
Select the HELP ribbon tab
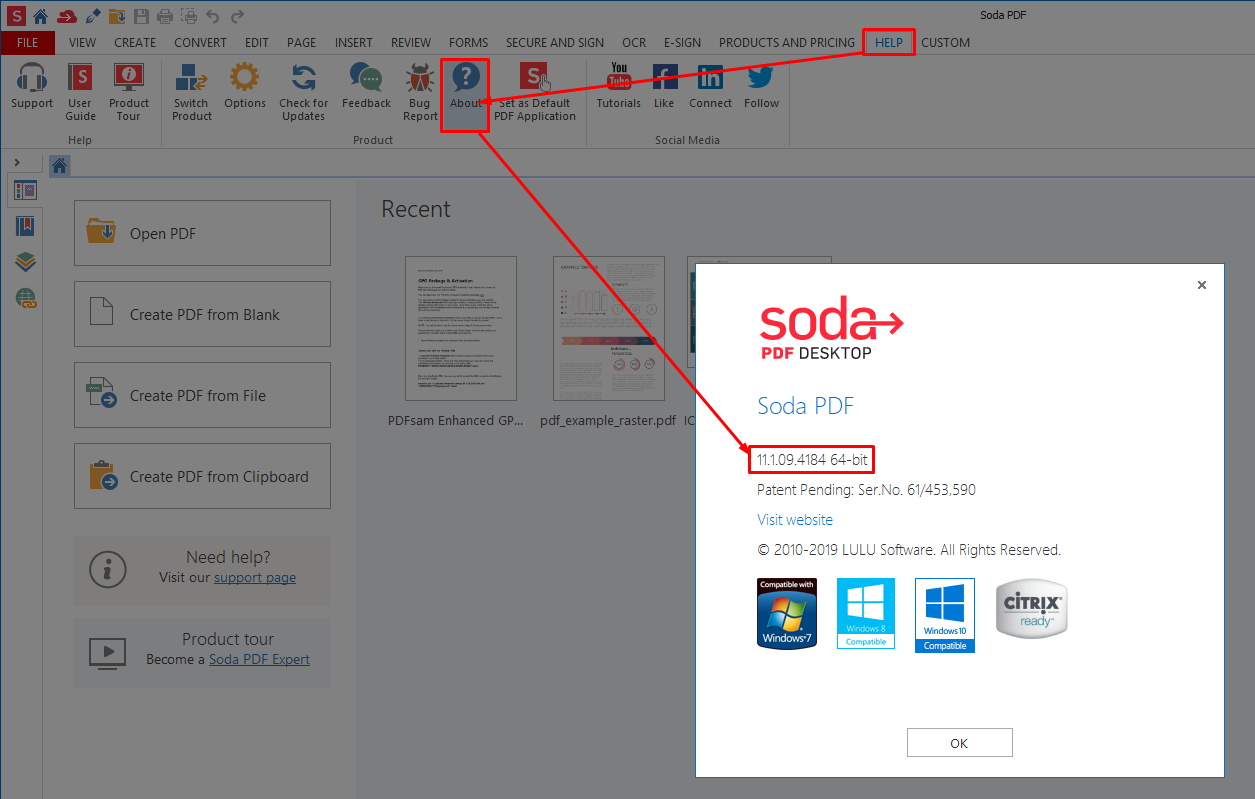point(888,43)
